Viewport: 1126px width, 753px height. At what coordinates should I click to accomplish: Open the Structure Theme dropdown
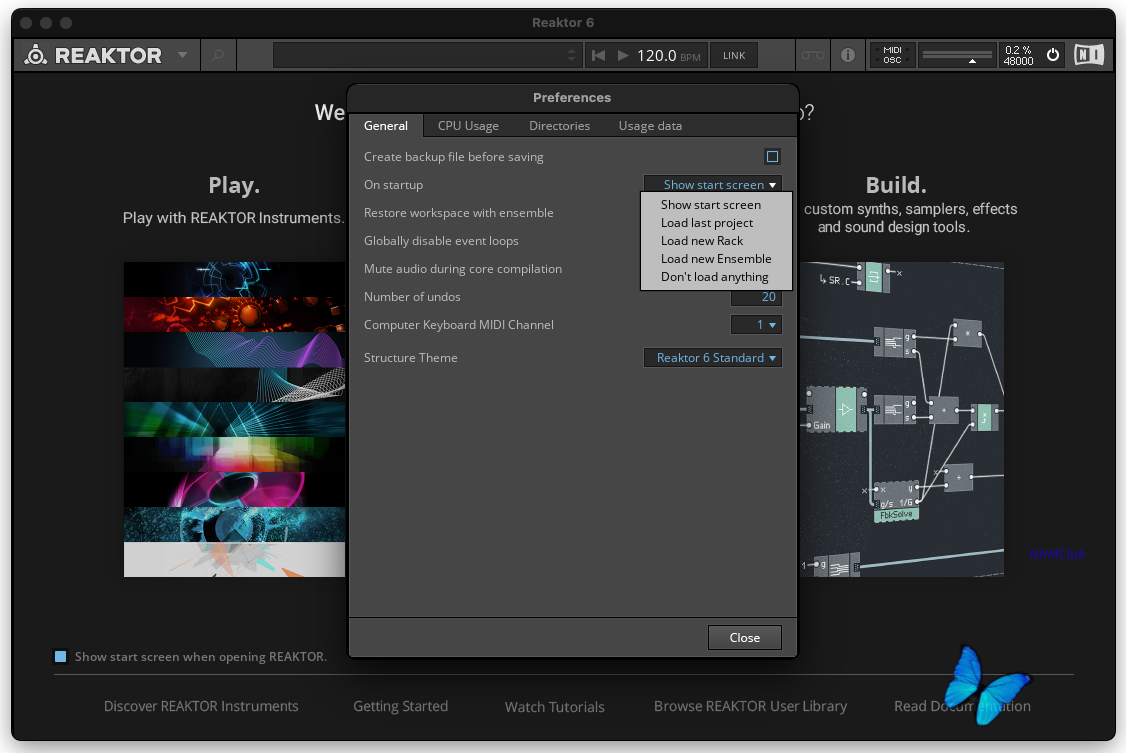point(713,357)
